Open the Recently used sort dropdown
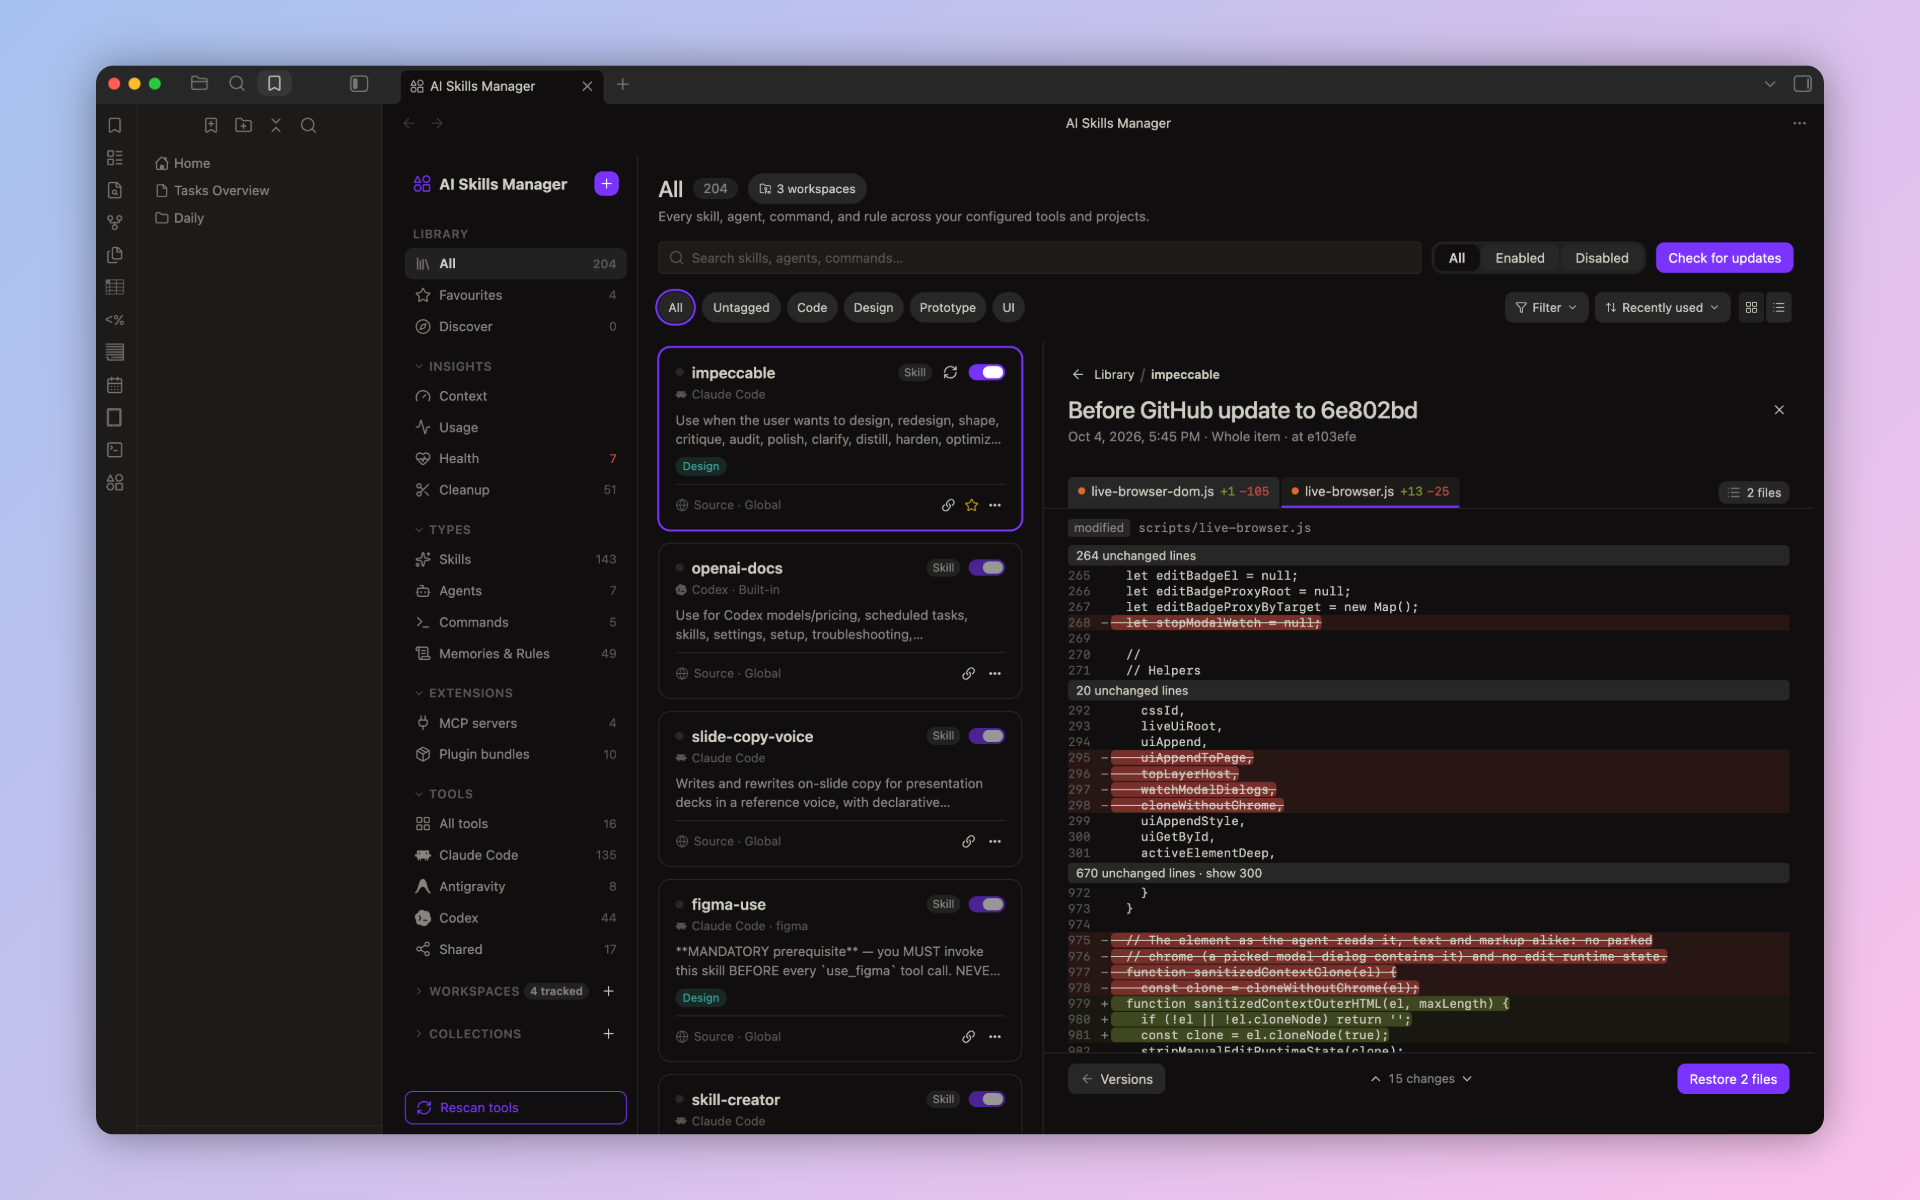This screenshot has height=1200, width=1920. (1662, 308)
